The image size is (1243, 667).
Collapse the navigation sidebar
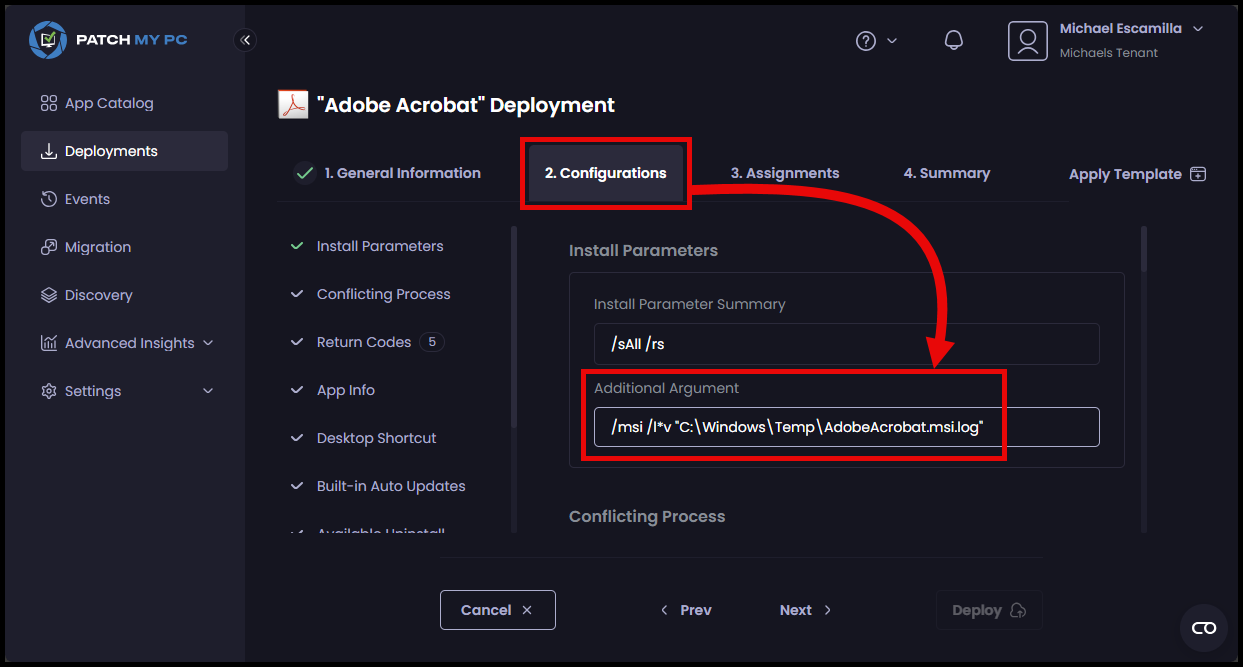pos(246,40)
